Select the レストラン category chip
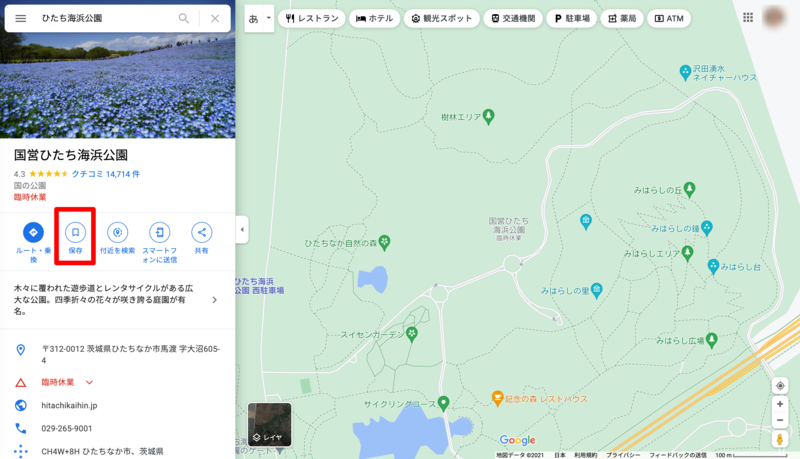Image resolution: width=800 pixels, height=459 pixels. pos(312,18)
